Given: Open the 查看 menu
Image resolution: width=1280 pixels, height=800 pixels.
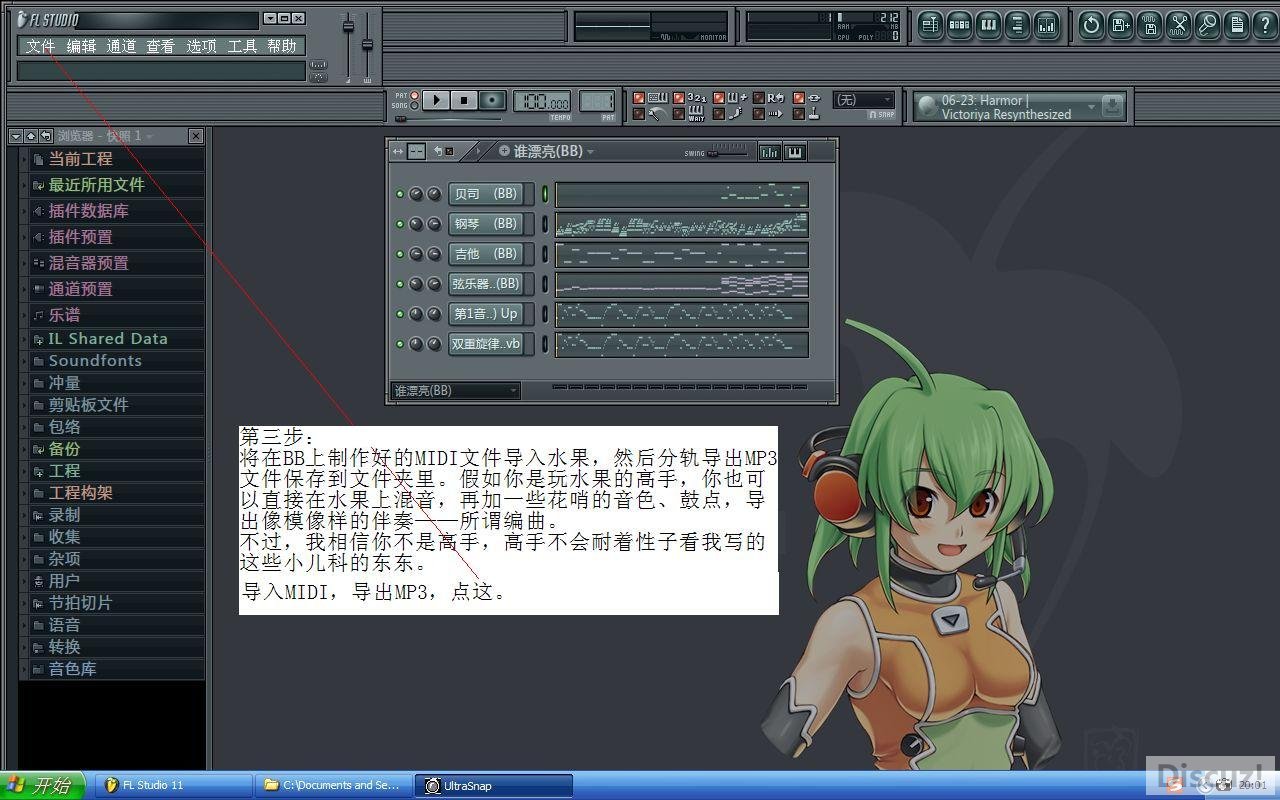Looking at the screenshot, I should click(160, 46).
